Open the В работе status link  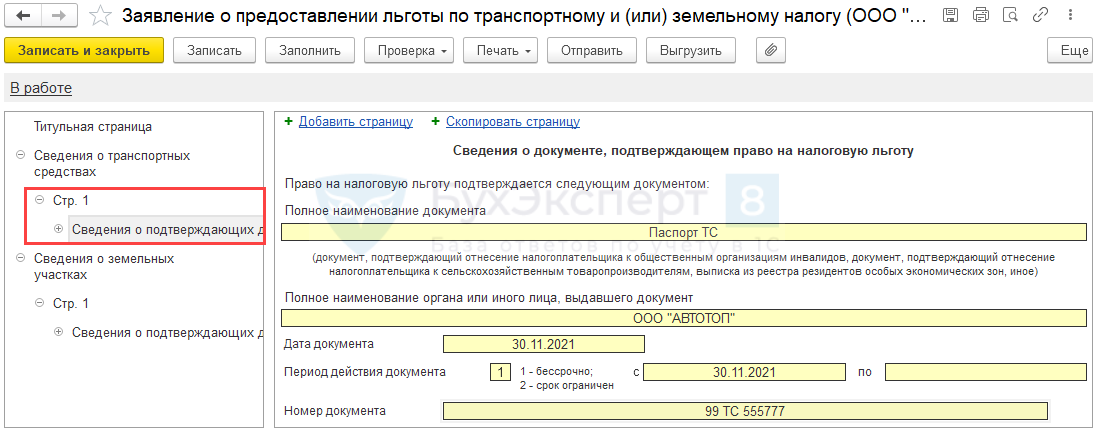point(41,88)
